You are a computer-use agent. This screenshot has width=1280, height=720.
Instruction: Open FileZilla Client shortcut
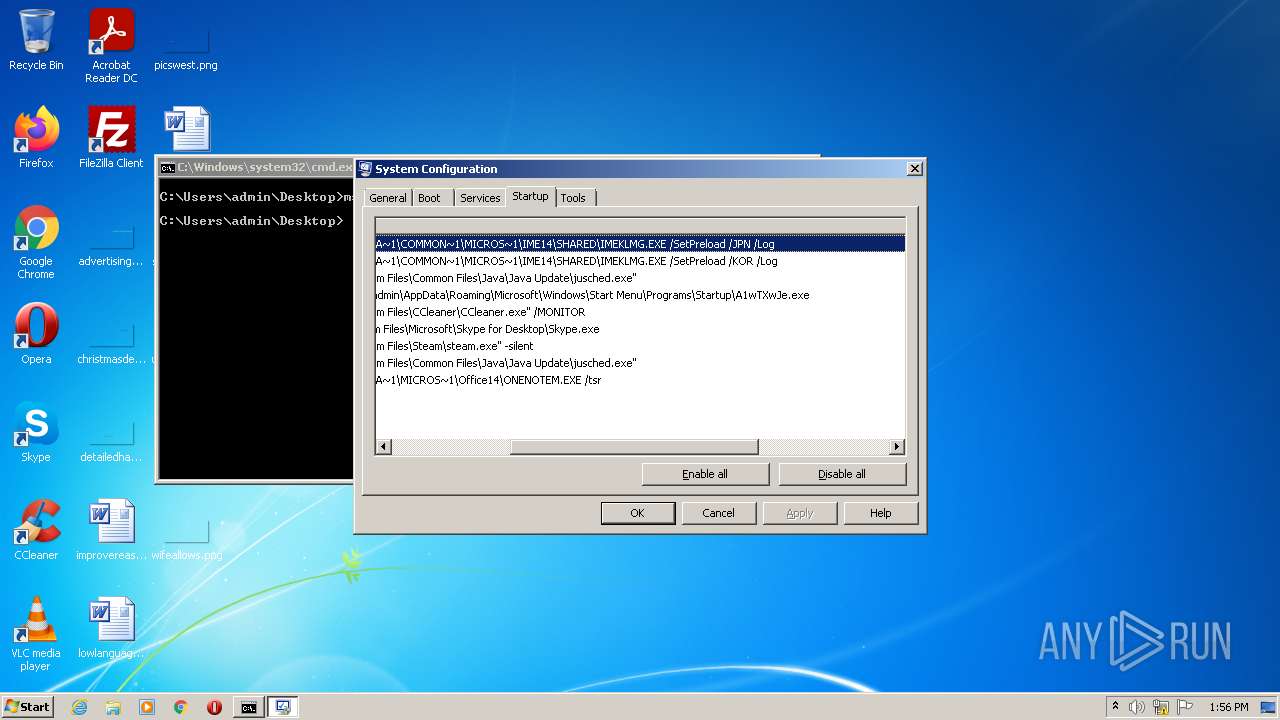pos(111,138)
